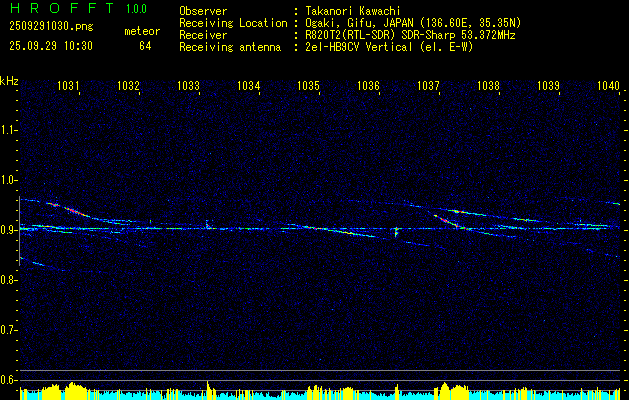Click the 1.1 frequency axis label
Screen dimensions: 629x400
coord(8,130)
